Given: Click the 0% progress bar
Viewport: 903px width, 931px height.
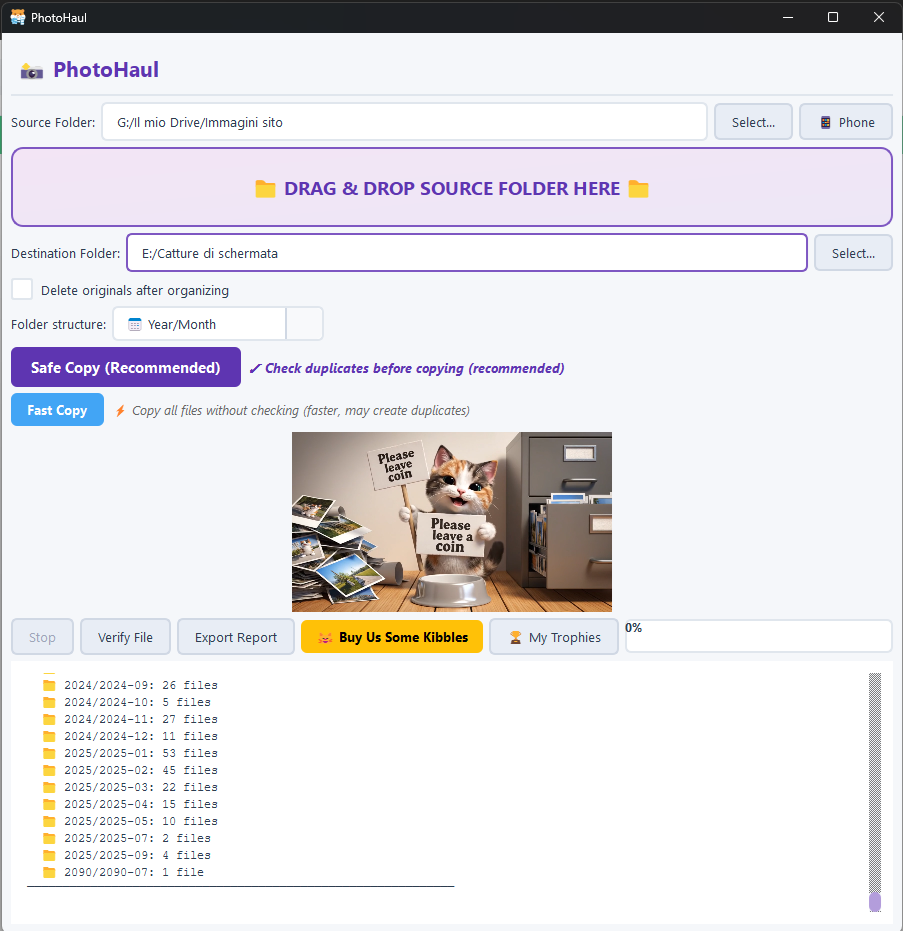Looking at the screenshot, I should pyautogui.click(x=758, y=636).
